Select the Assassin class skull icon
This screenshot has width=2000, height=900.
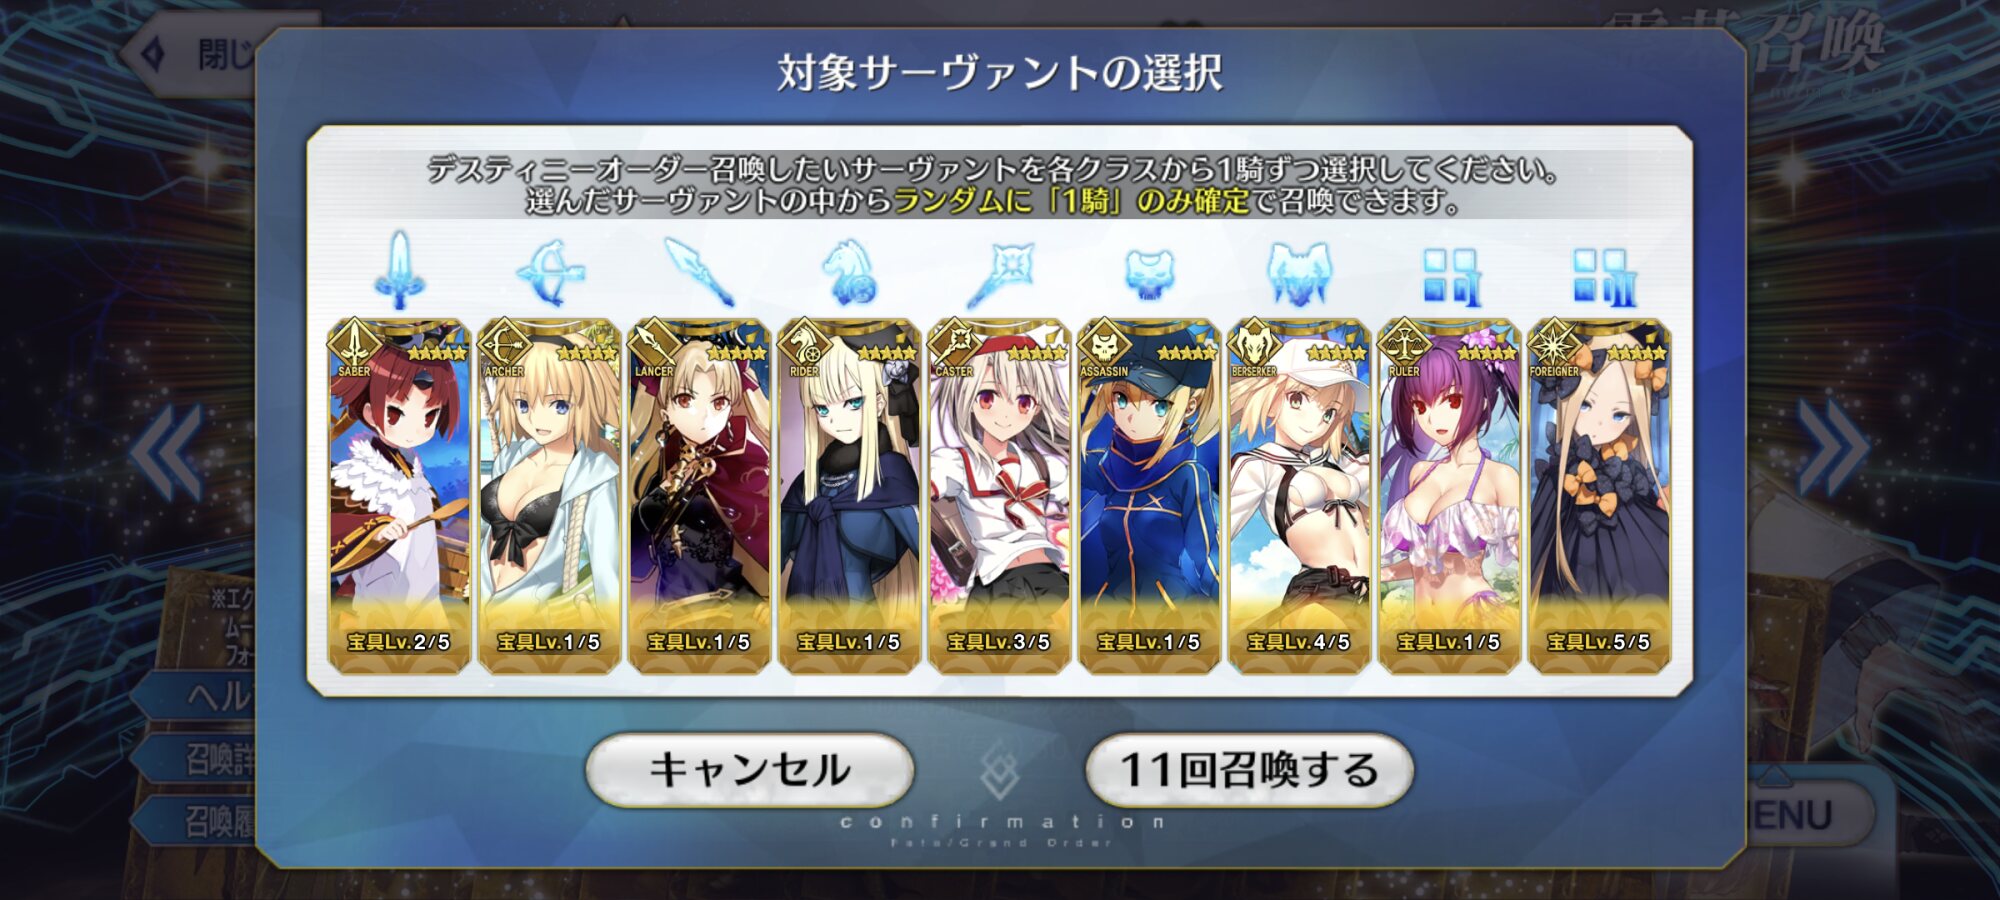(x=1149, y=273)
